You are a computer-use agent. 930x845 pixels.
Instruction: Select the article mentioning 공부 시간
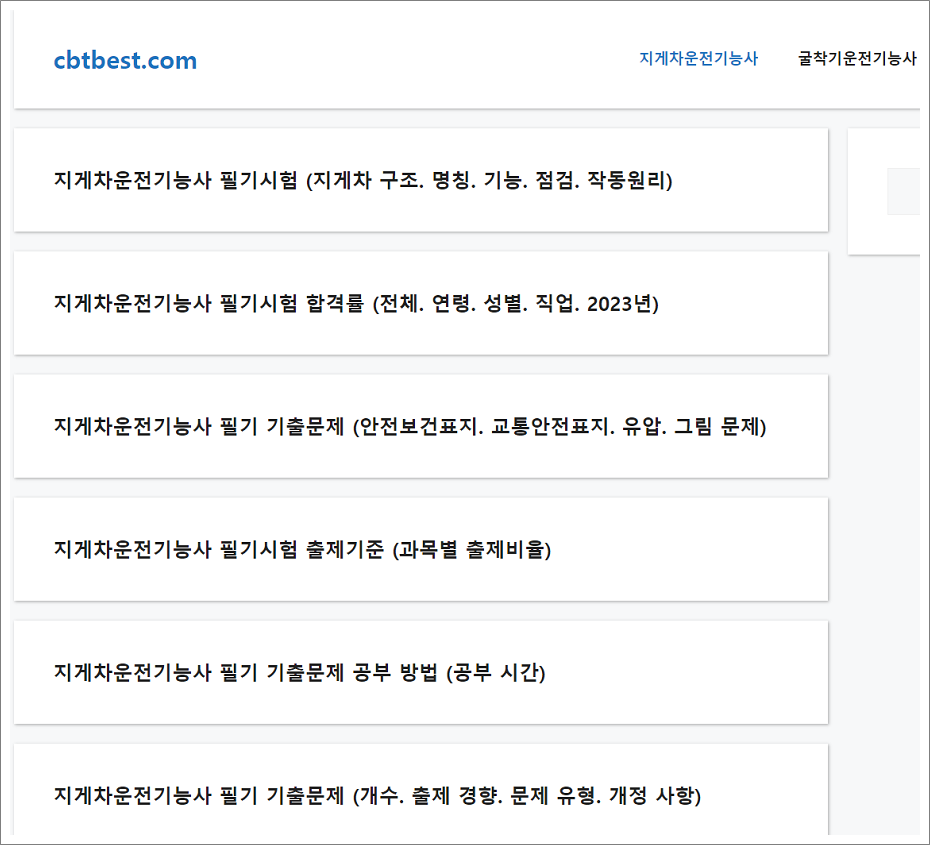pos(299,671)
